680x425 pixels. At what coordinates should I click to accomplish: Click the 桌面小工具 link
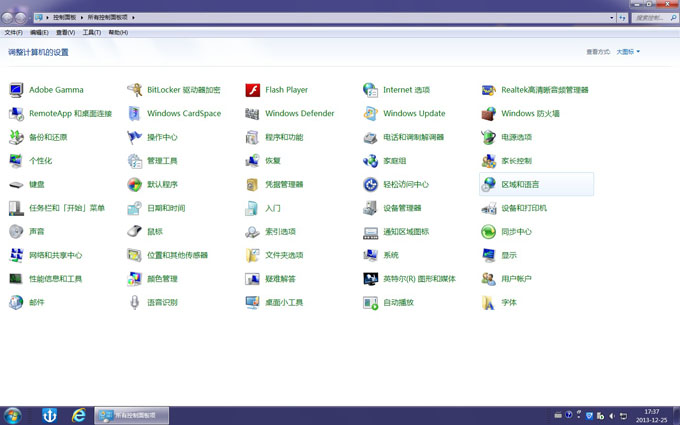tap(284, 302)
